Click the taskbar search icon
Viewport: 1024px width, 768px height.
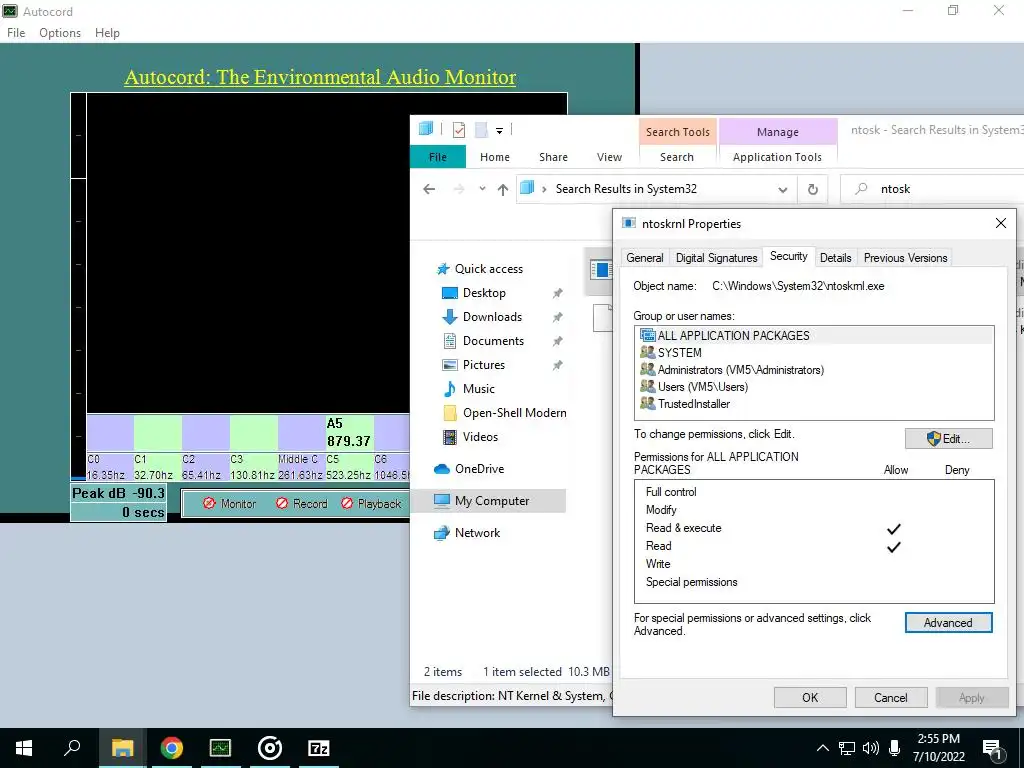click(x=72, y=748)
